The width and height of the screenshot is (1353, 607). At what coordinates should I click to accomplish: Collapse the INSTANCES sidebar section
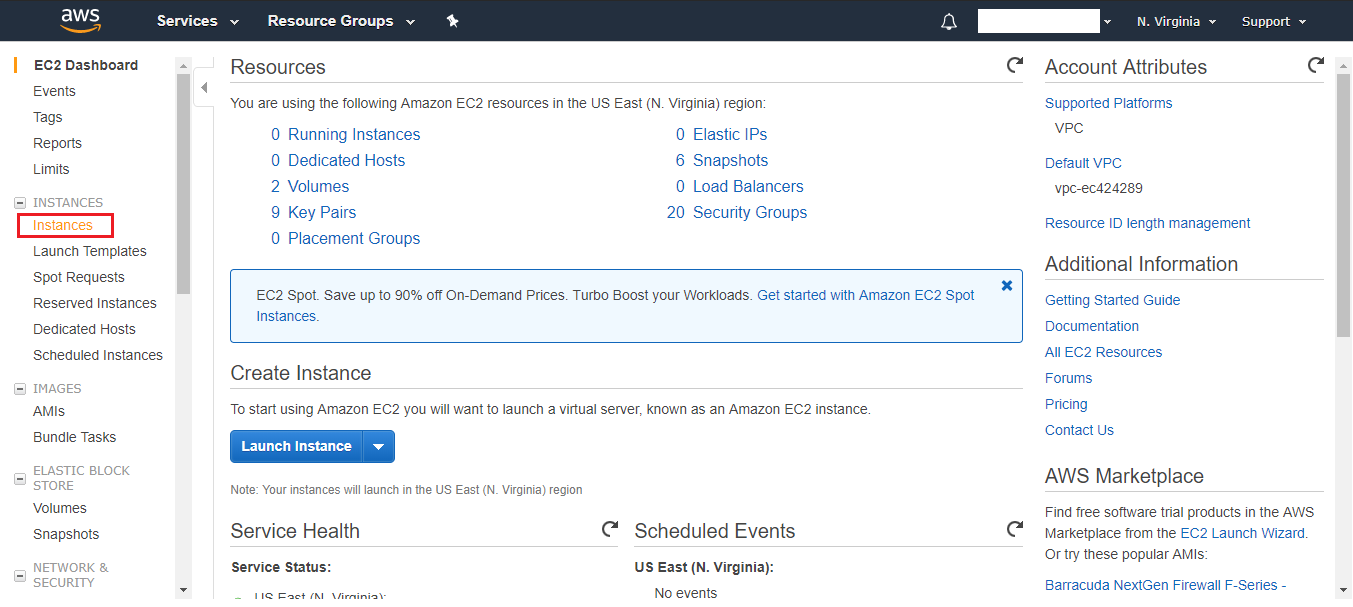point(20,203)
